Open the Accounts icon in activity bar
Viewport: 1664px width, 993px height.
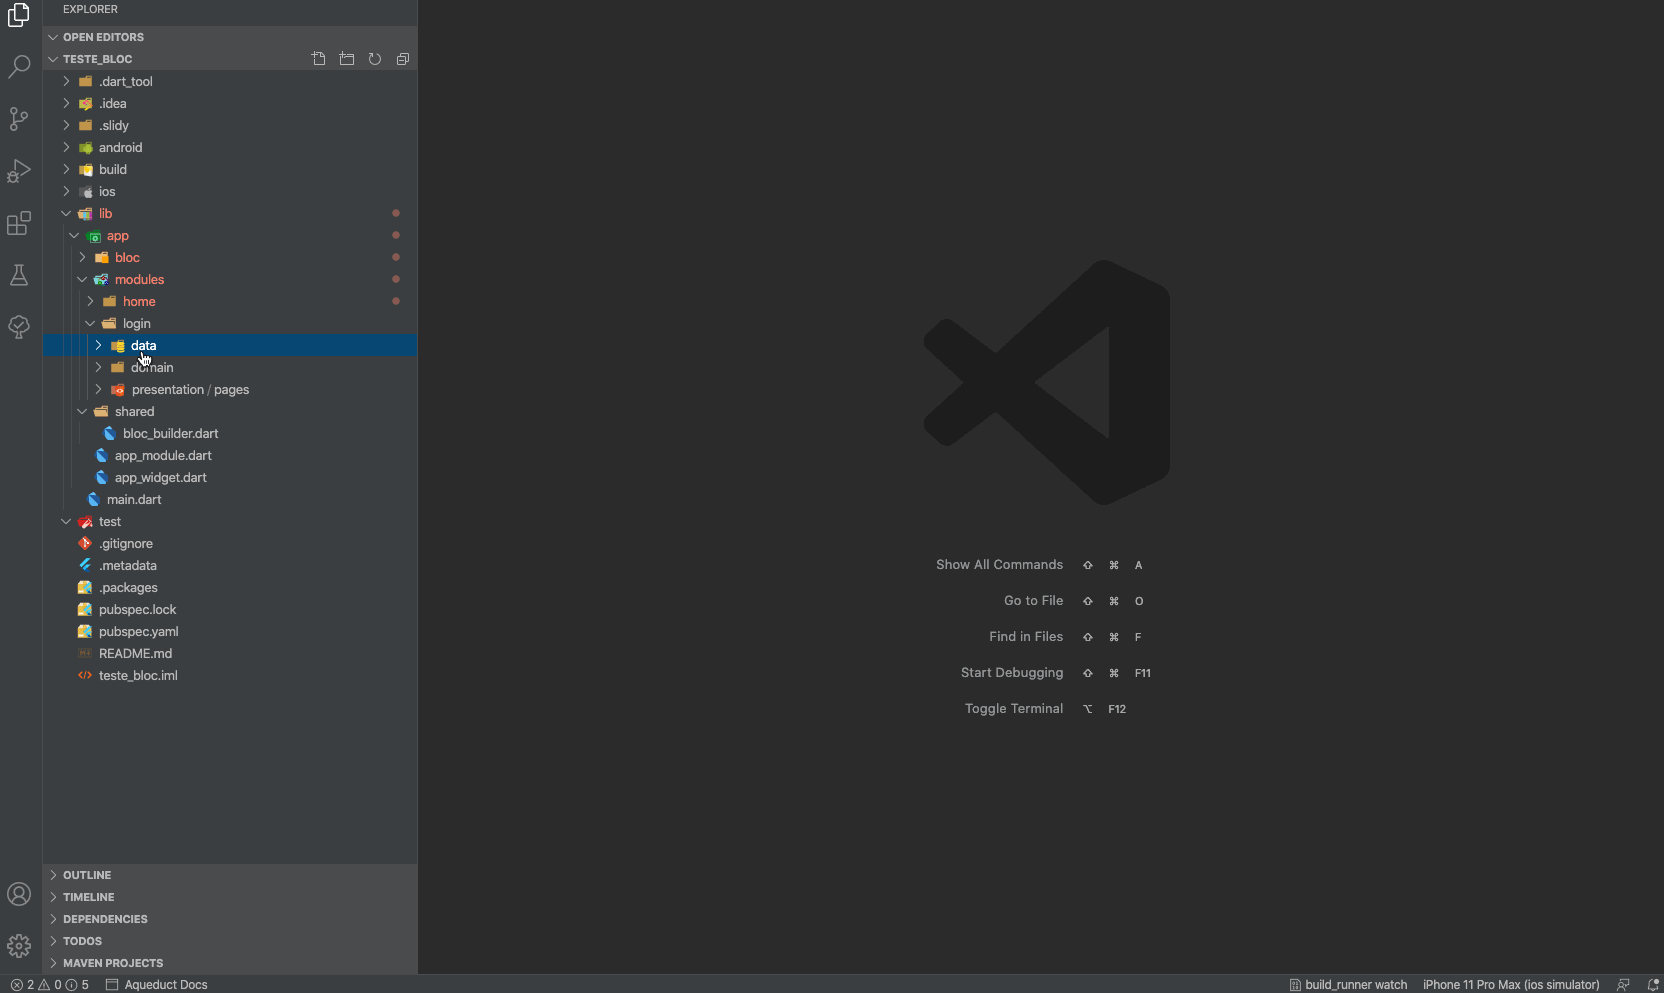pos(19,894)
